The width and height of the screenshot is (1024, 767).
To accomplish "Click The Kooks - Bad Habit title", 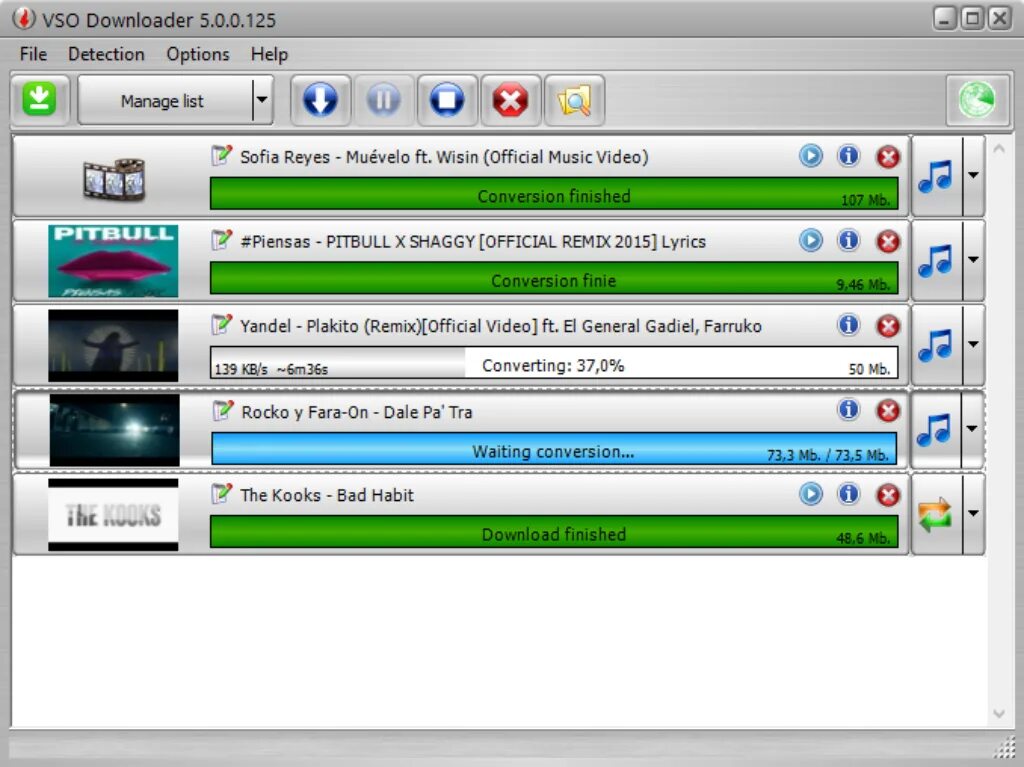I will 327,495.
